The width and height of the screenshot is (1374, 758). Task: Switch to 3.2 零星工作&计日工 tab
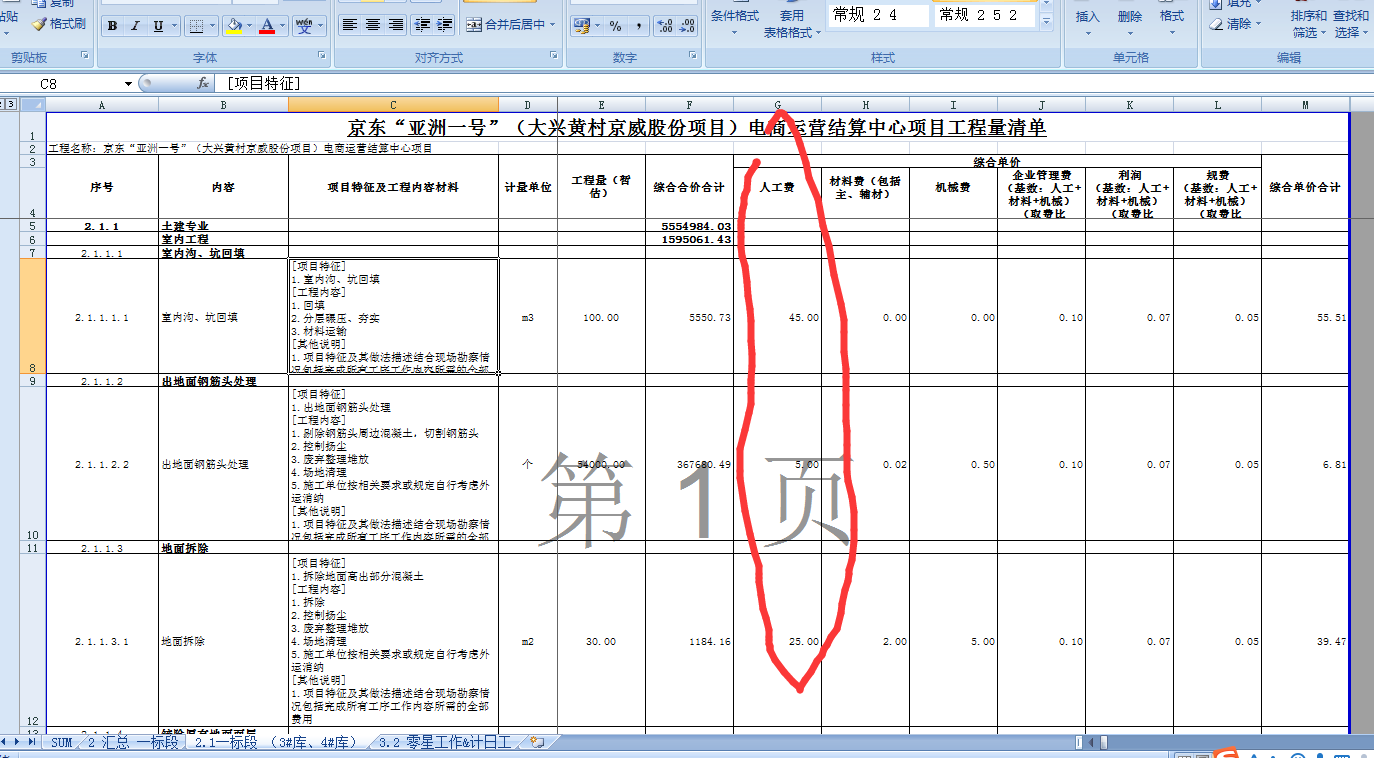click(x=445, y=743)
